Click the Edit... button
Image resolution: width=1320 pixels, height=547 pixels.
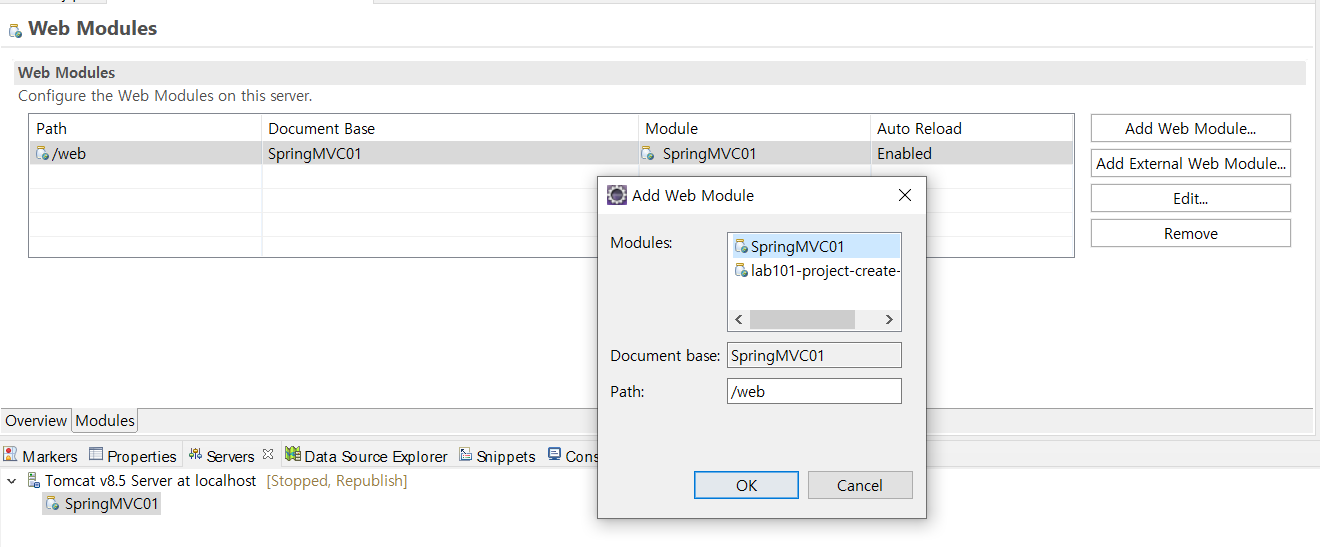(1190, 198)
